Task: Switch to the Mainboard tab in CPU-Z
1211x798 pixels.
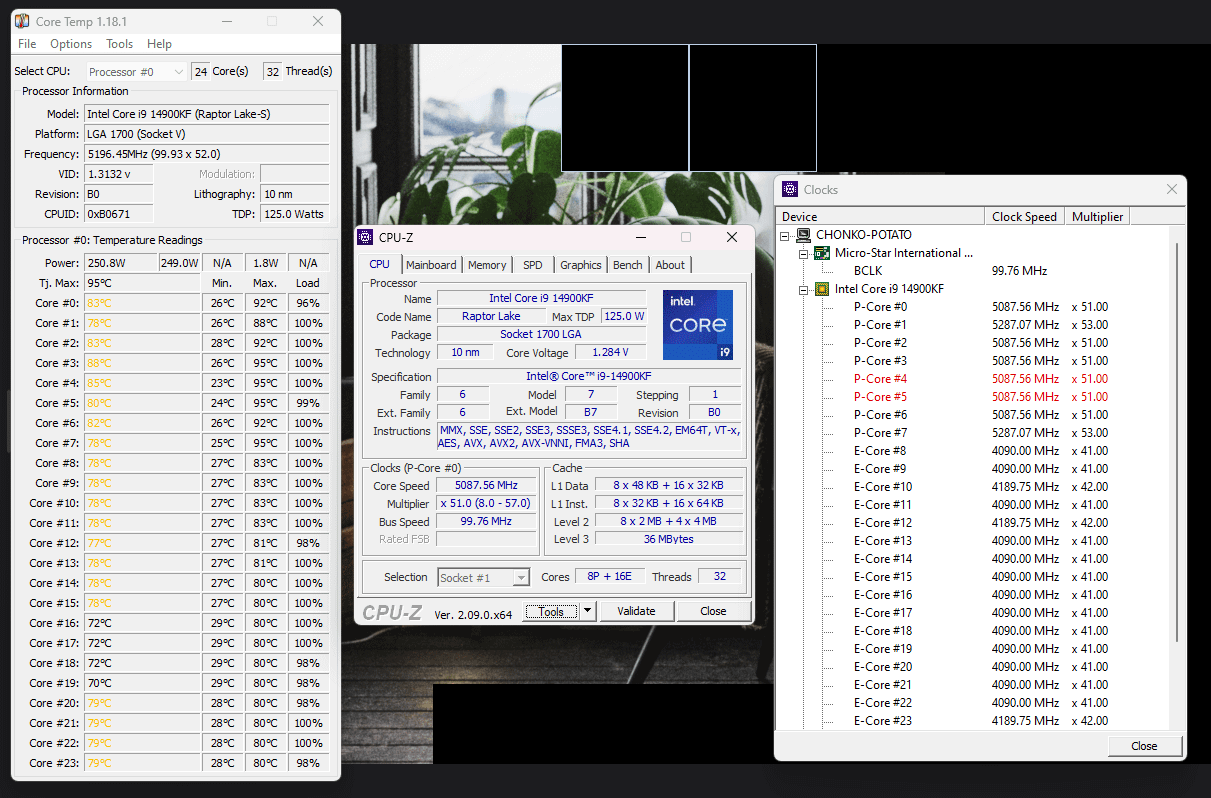Action: [x=431, y=265]
